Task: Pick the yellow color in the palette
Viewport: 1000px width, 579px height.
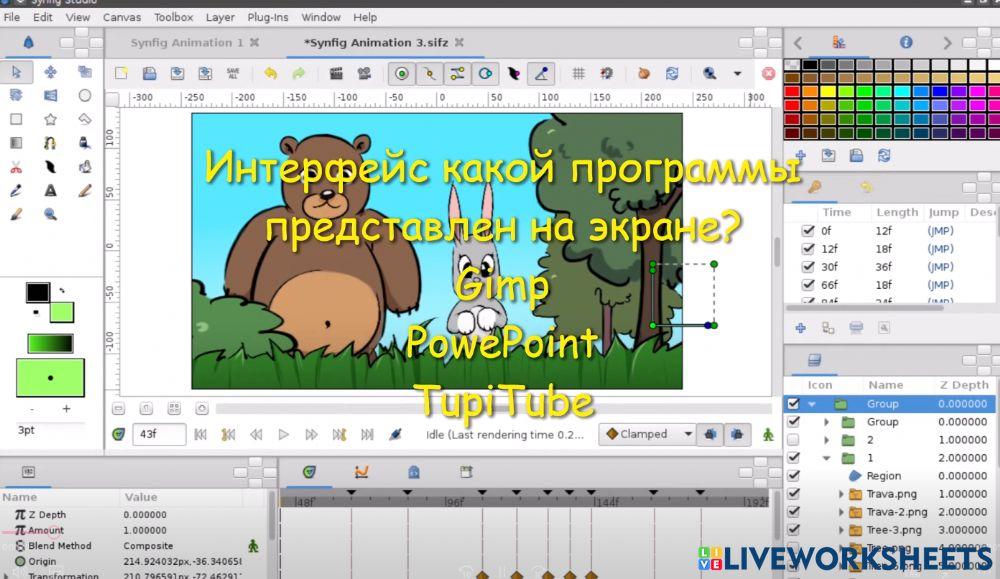Action: (x=828, y=91)
